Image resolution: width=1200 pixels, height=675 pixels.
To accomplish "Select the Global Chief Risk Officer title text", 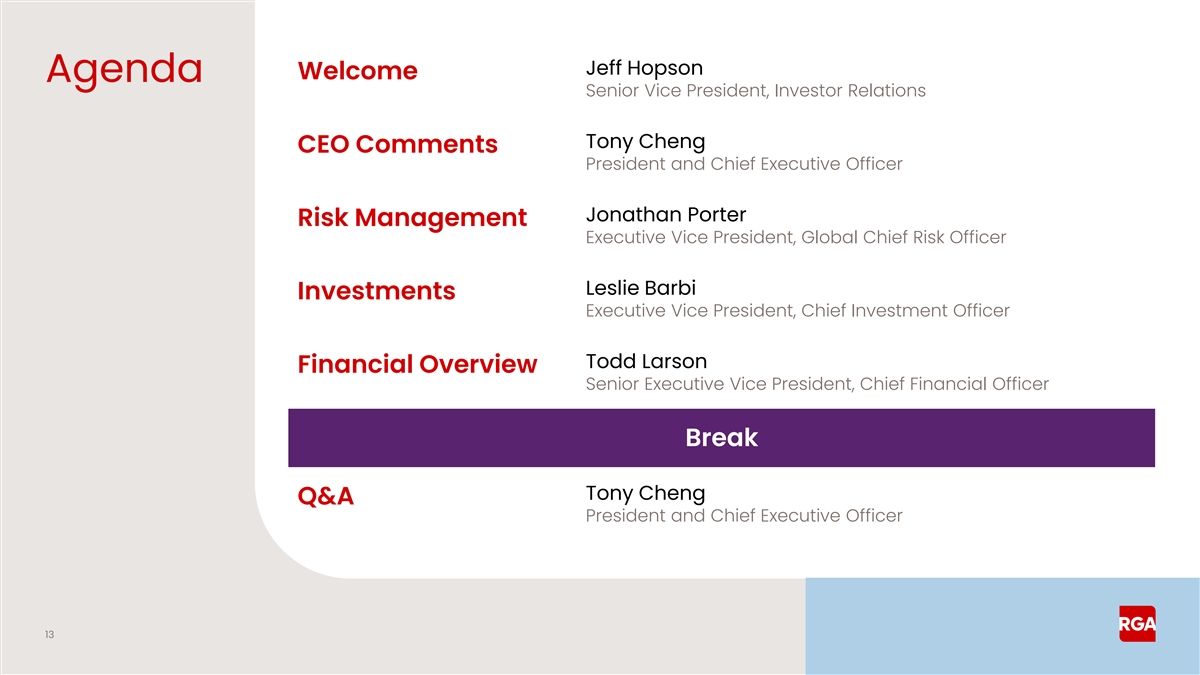I will (x=904, y=238).
